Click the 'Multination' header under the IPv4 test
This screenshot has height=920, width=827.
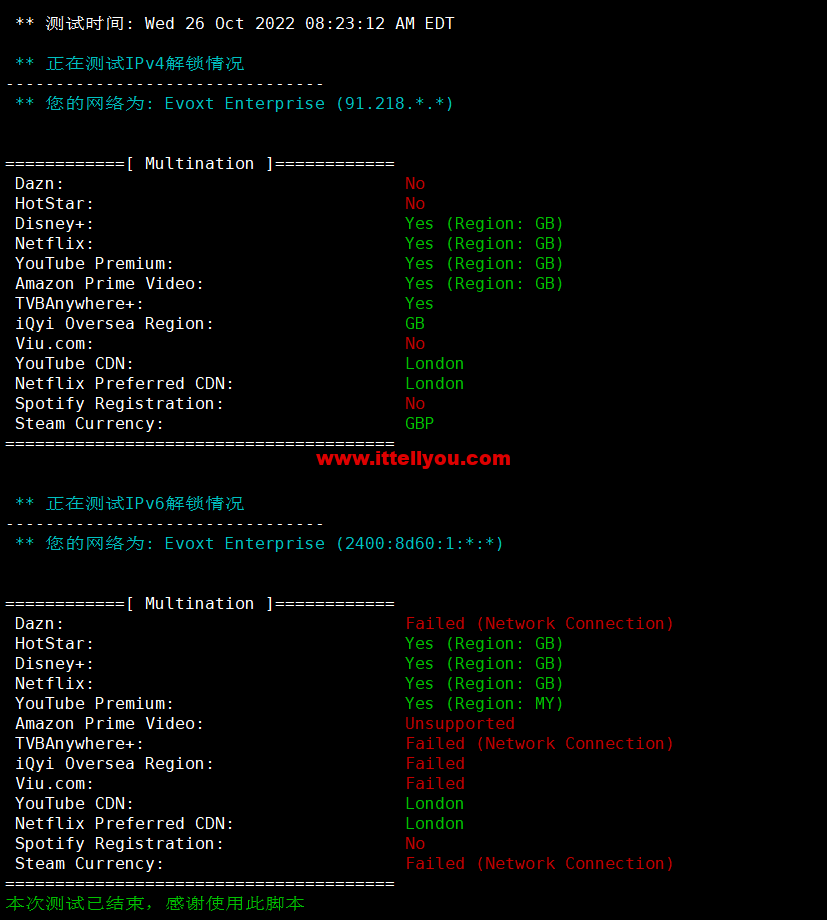click(199, 163)
